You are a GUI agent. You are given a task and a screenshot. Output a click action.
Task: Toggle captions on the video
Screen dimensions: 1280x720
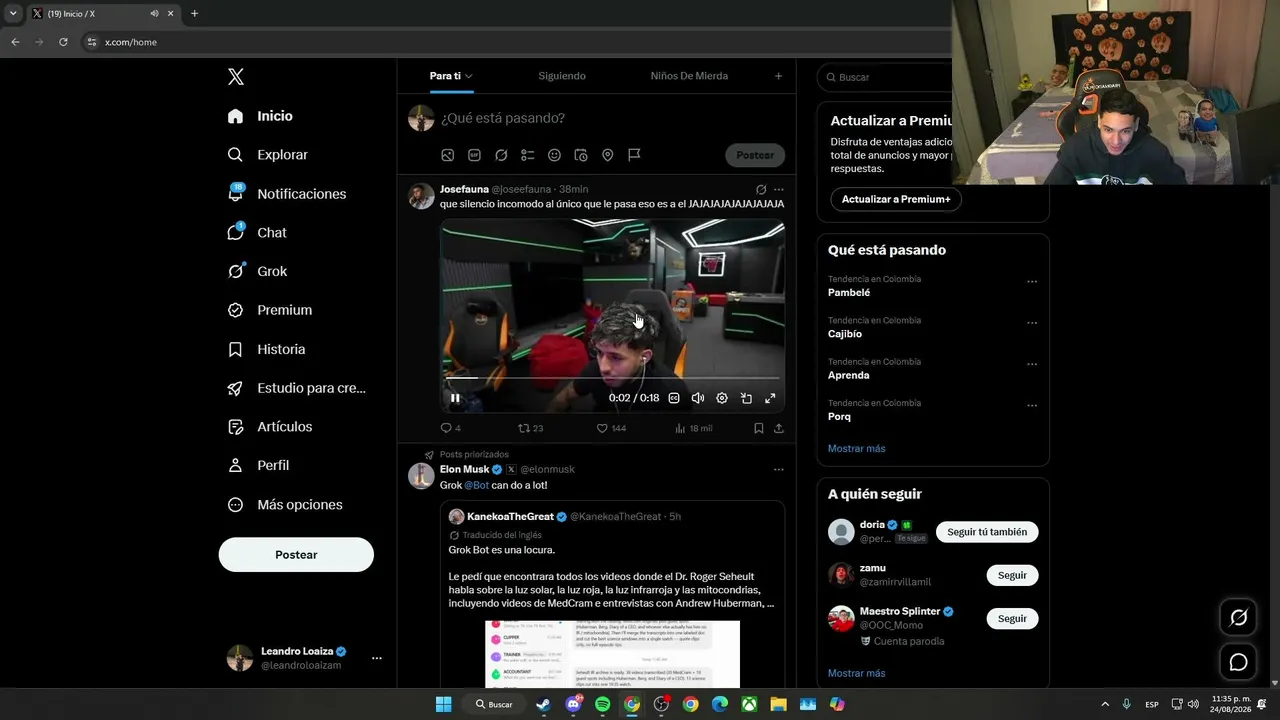coord(674,398)
